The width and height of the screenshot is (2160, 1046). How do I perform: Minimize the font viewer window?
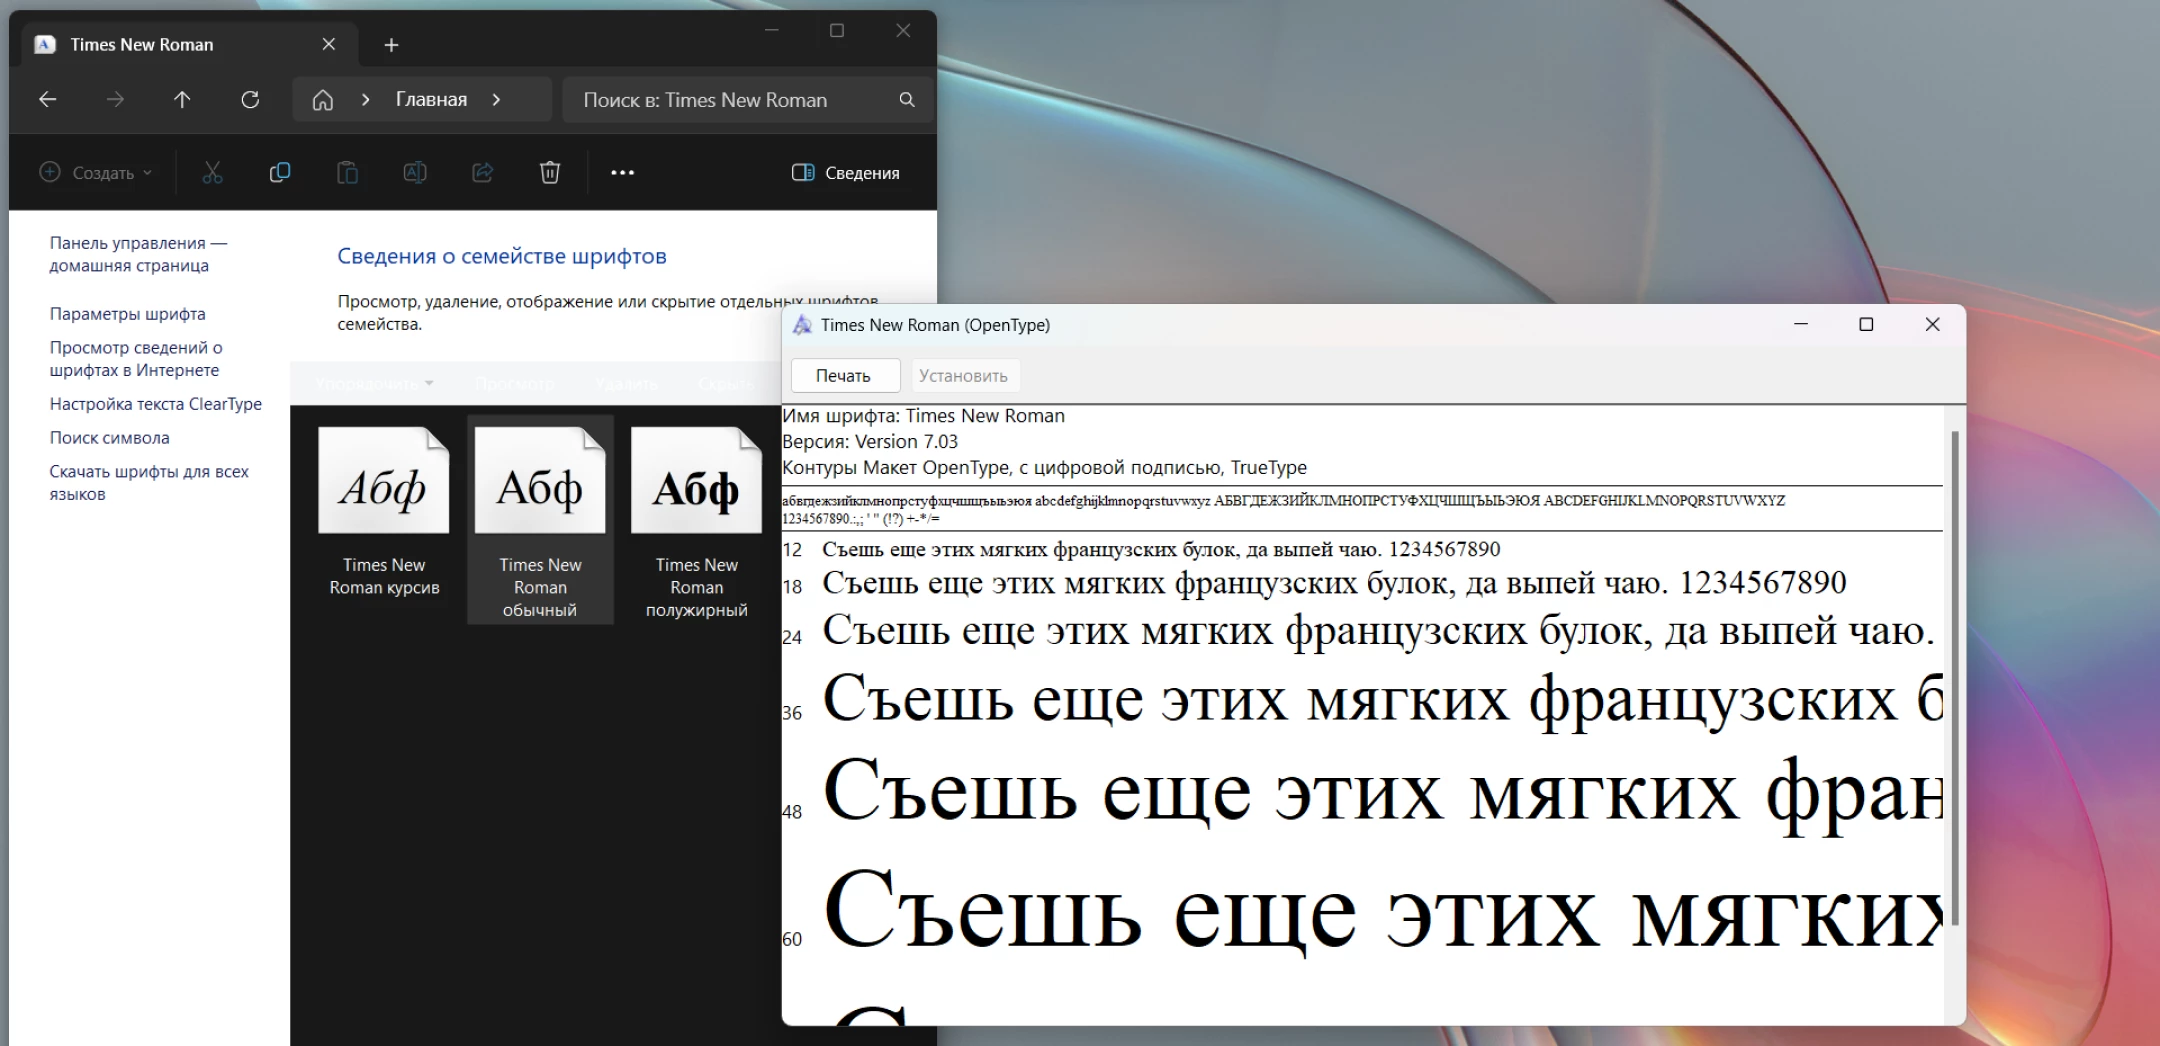1801,324
